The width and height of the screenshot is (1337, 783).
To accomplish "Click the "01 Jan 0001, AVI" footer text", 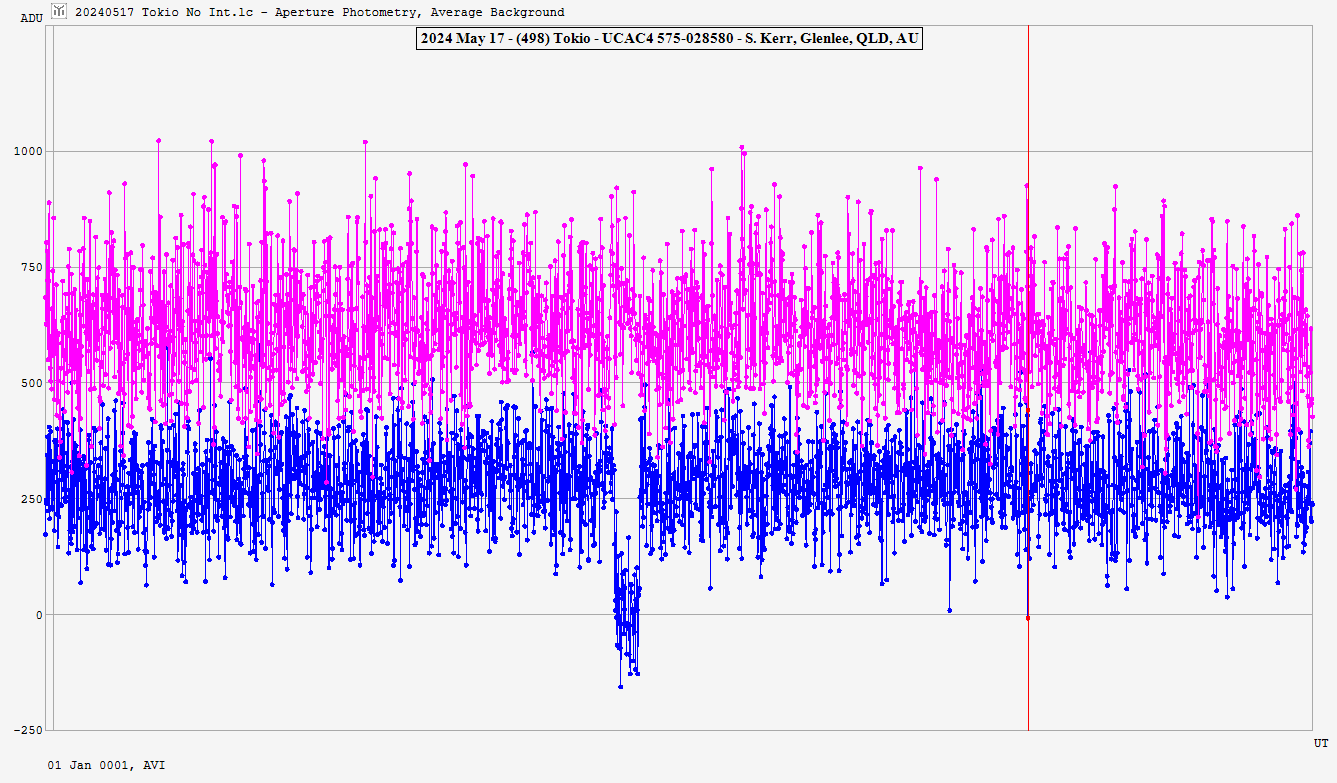I will (106, 765).
